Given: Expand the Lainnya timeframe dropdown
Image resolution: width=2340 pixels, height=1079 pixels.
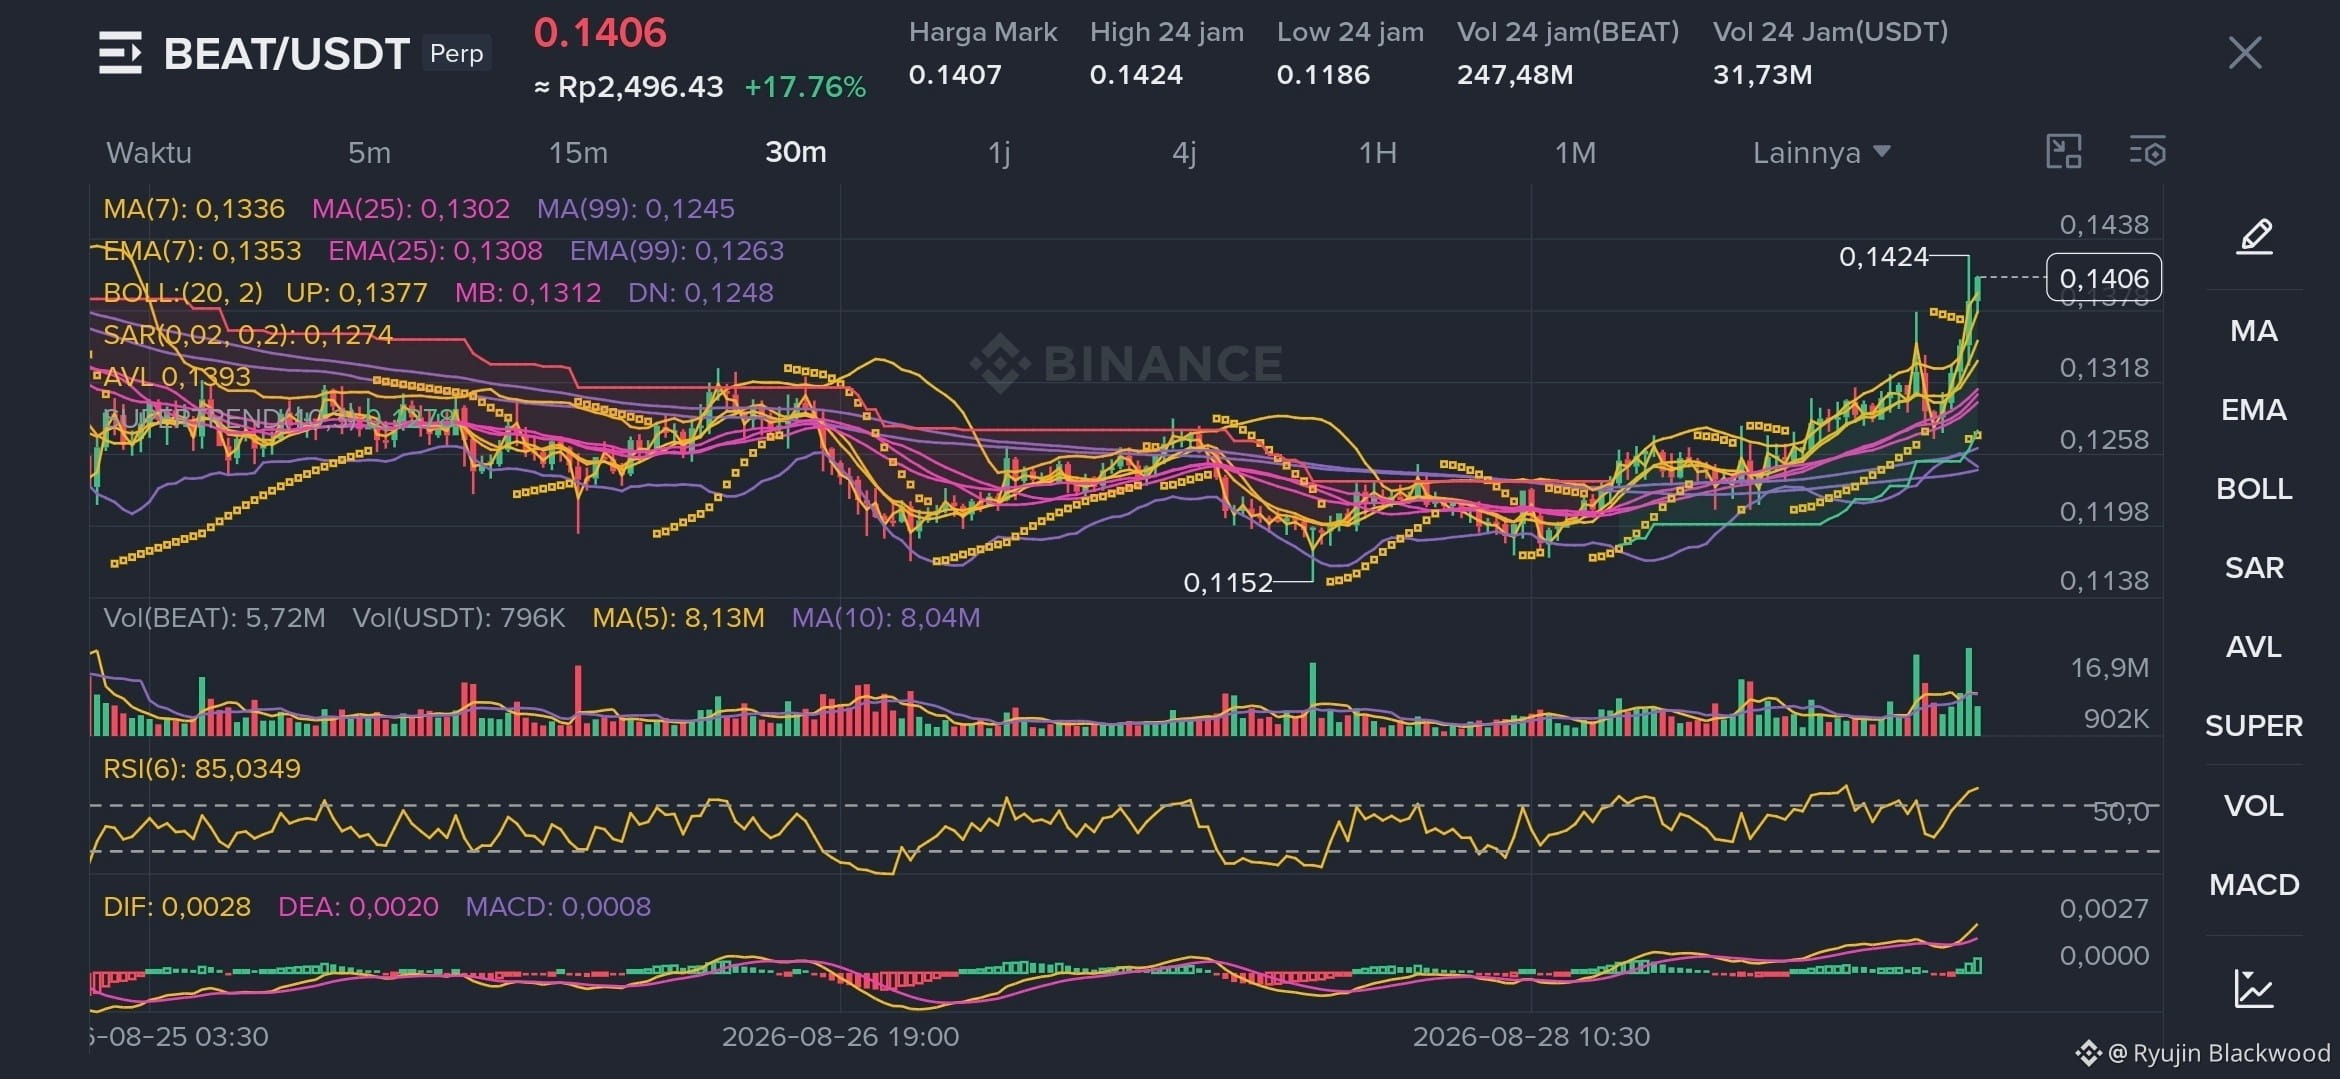Looking at the screenshot, I should (x=1821, y=152).
